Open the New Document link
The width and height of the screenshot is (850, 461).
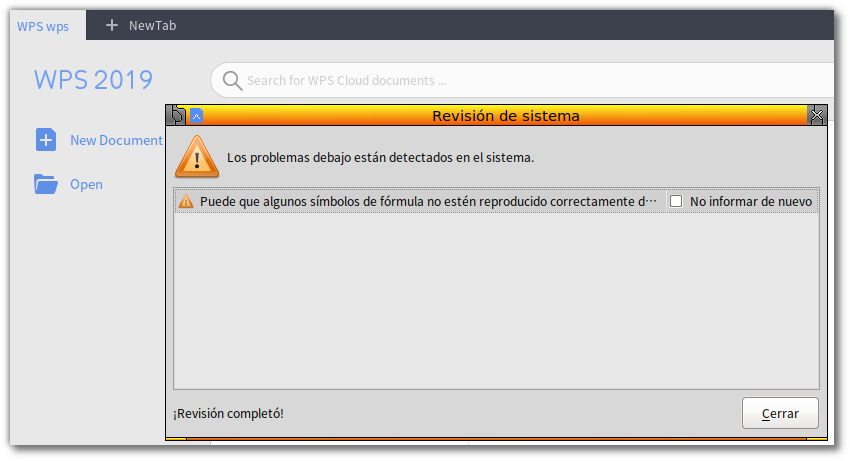116,140
